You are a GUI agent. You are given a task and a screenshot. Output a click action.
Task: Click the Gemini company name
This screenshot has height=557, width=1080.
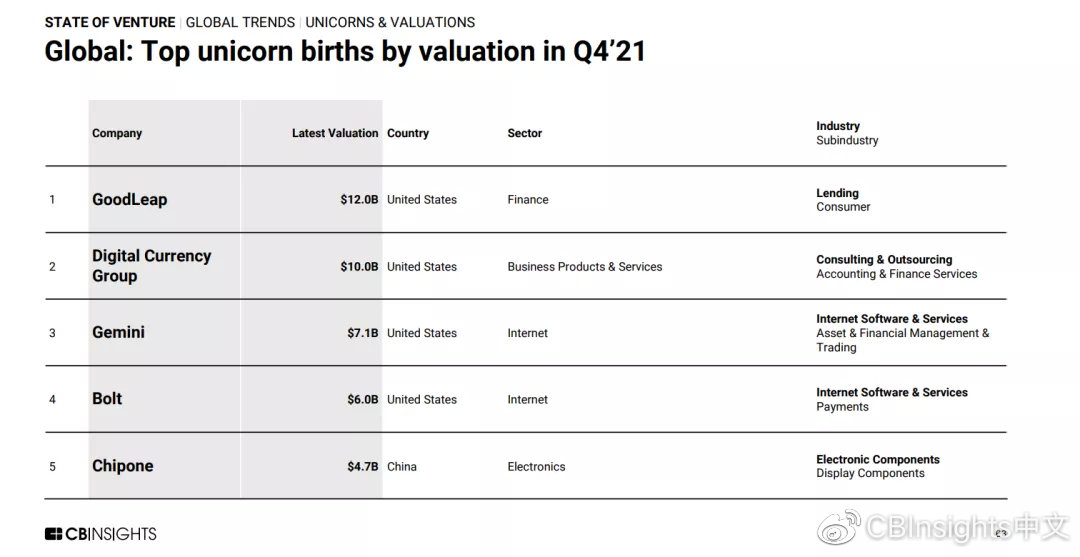[x=118, y=332]
